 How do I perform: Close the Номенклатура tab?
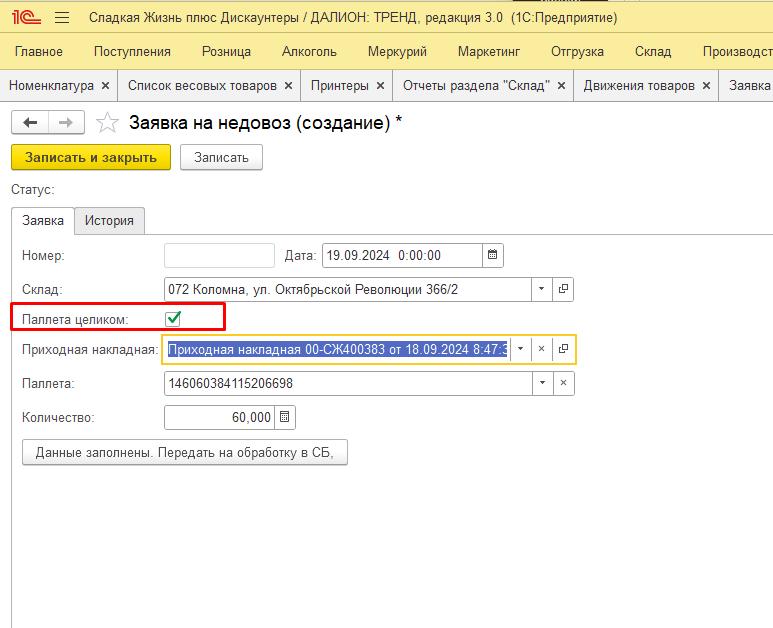coord(105,86)
